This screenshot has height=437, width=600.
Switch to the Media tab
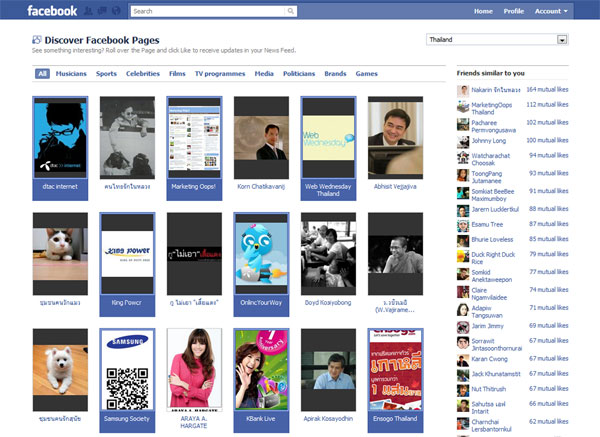pyautogui.click(x=264, y=73)
